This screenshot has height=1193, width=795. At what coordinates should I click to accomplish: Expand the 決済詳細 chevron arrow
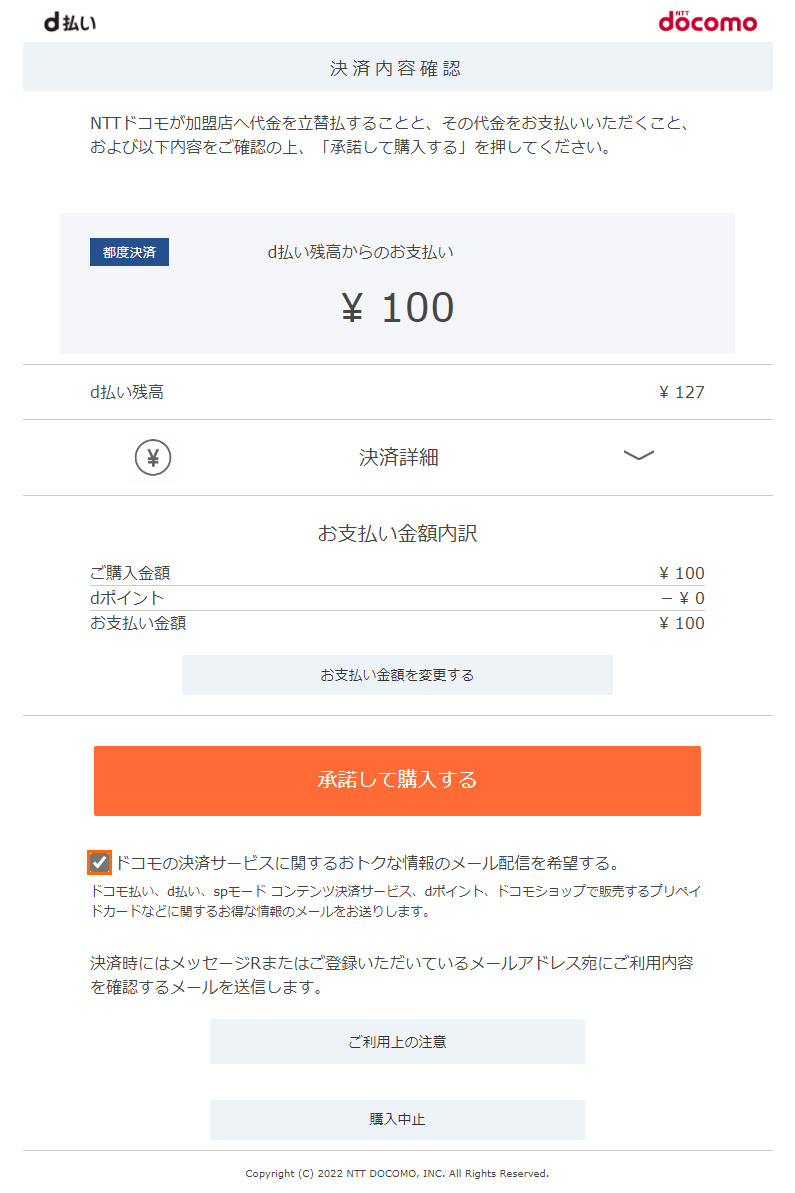click(x=638, y=456)
